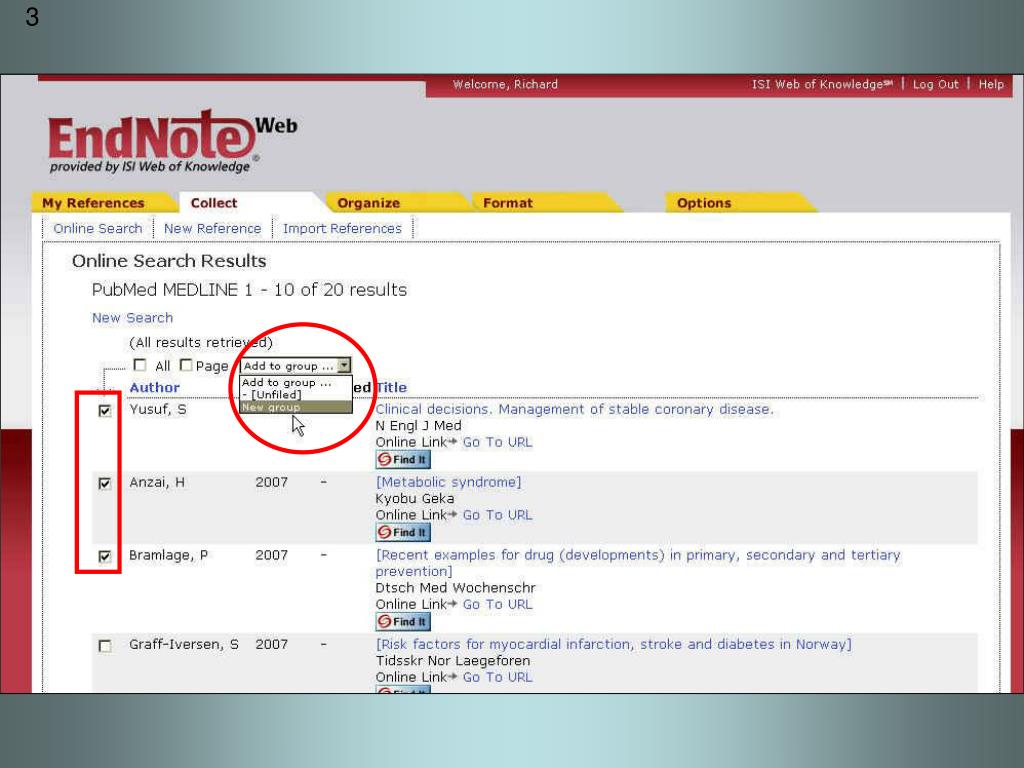Click the Graff-Iversen, S author name

point(184,645)
